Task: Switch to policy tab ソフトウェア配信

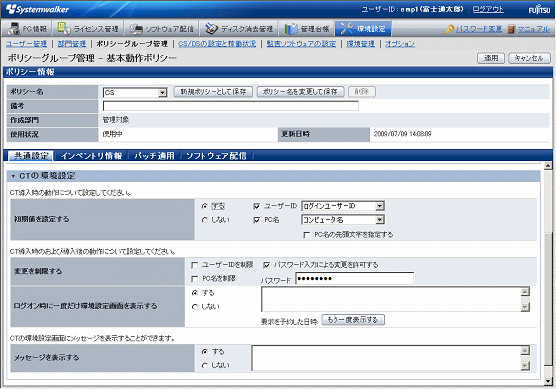Action: tap(216, 156)
